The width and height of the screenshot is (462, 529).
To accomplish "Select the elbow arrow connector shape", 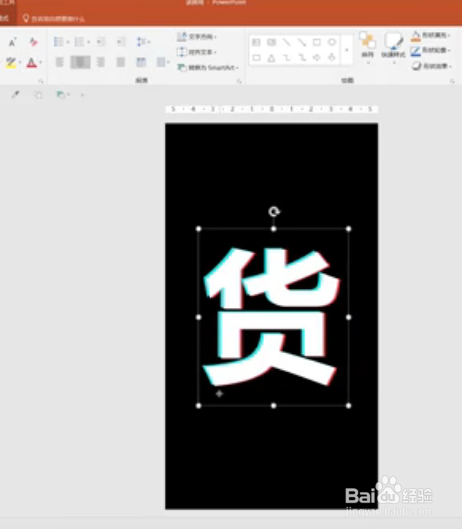I will [x=302, y=58].
